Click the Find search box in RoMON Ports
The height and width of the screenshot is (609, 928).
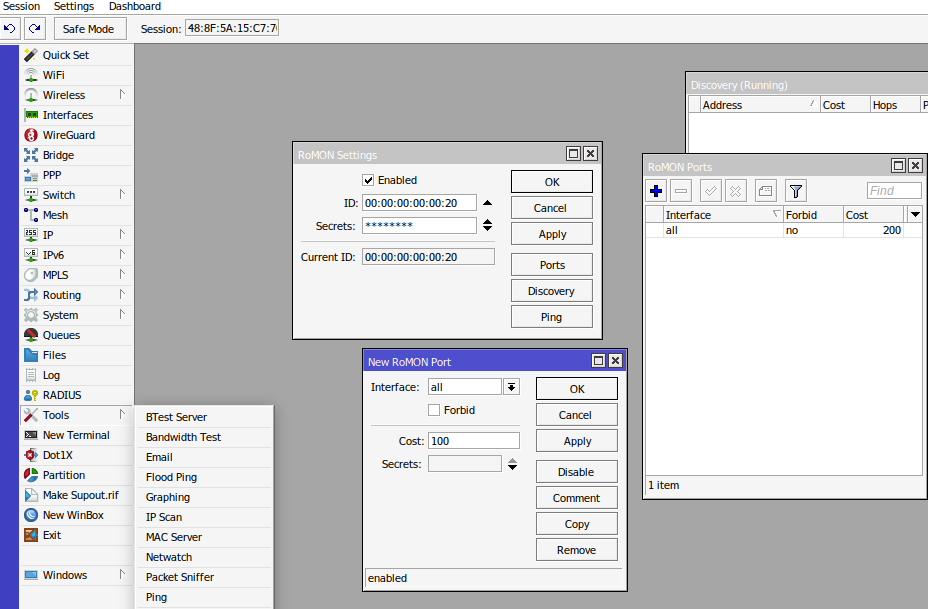(x=893, y=190)
